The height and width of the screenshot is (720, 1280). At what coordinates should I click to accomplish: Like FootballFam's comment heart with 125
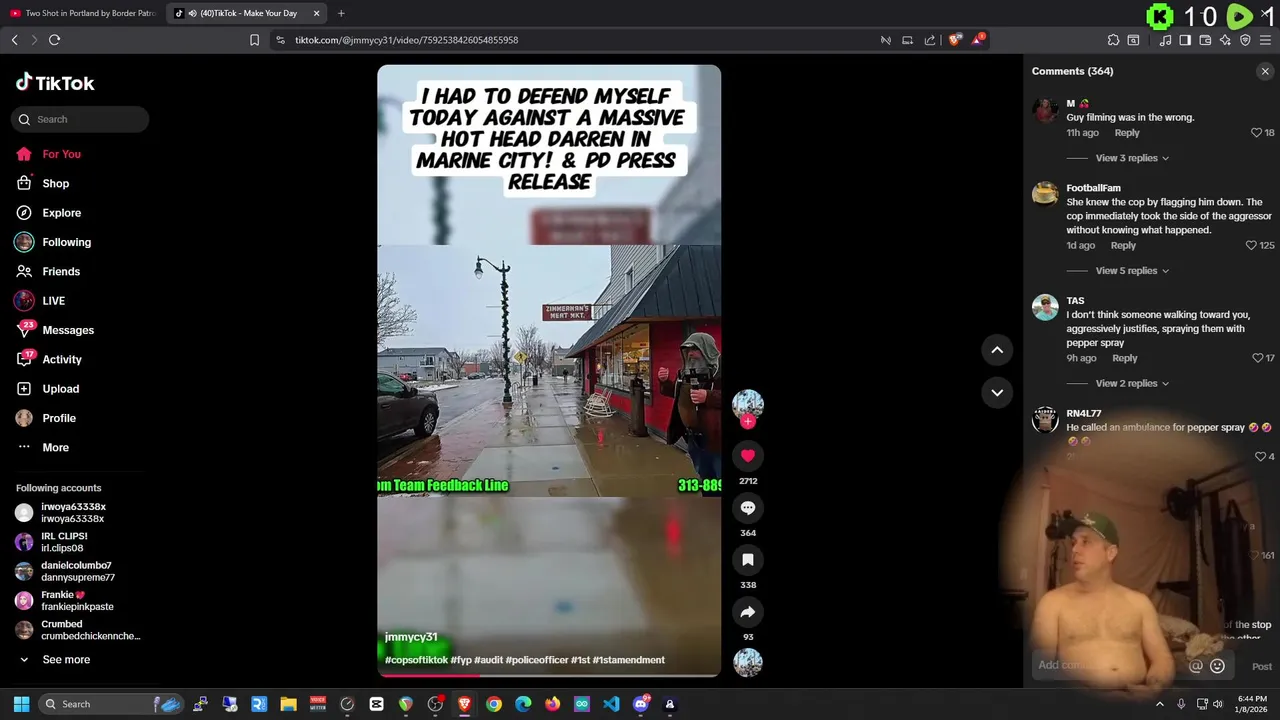tap(1251, 245)
